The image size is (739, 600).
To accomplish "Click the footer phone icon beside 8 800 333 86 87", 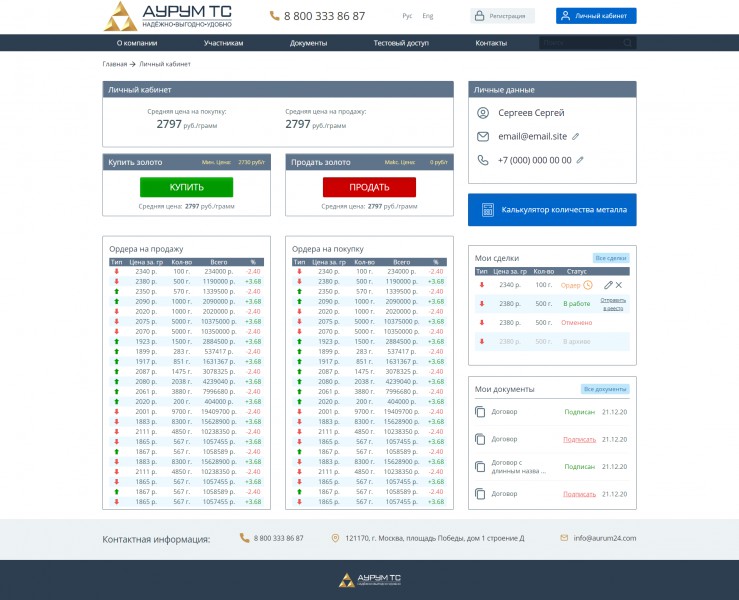I will click(x=244, y=538).
